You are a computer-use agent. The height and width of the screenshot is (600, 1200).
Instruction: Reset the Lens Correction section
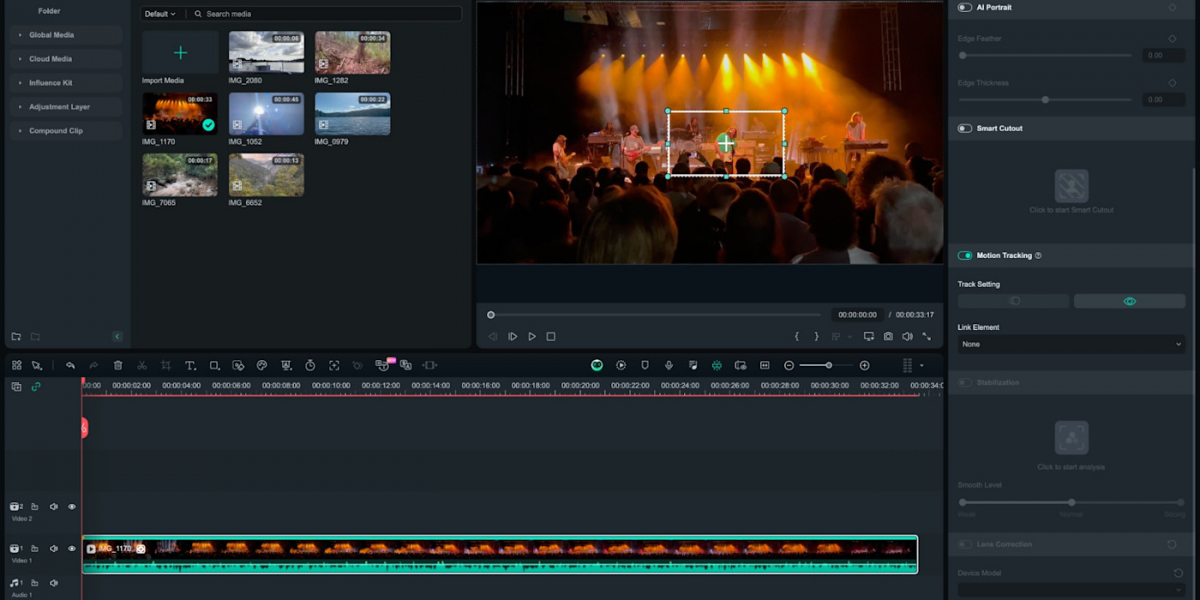point(1172,544)
